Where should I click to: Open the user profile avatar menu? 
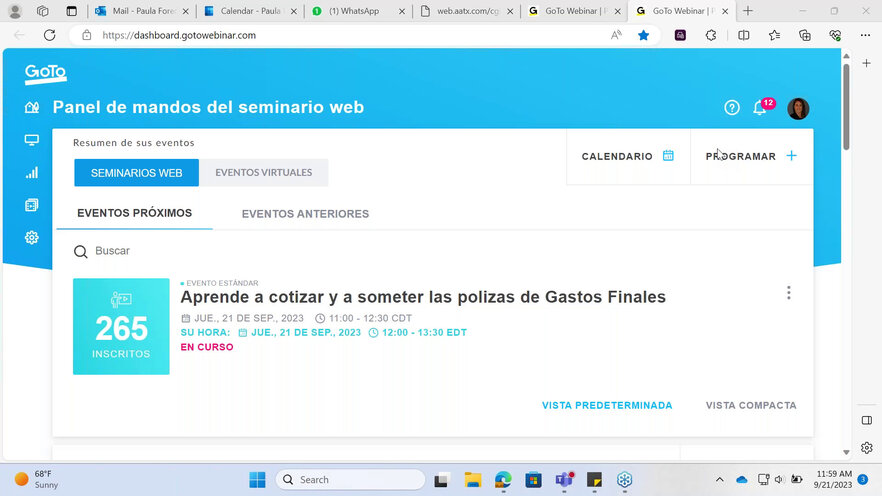coord(798,108)
